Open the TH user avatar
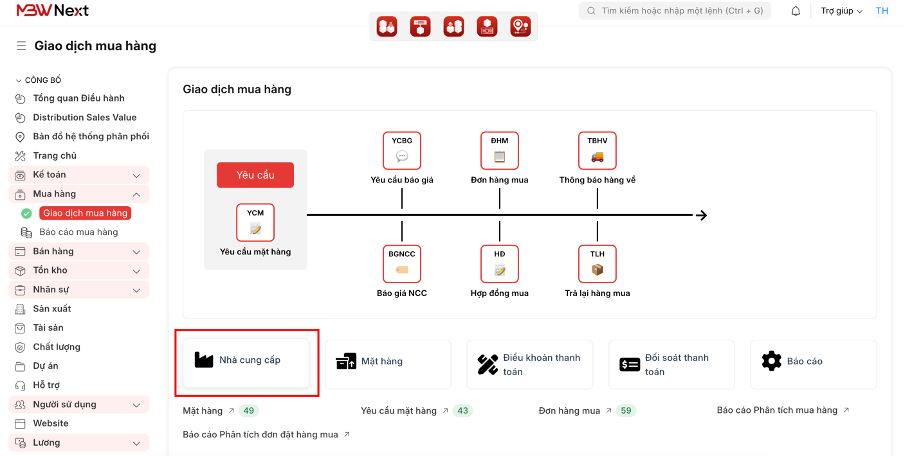This screenshot has height=456, width=904. point(881,11)
